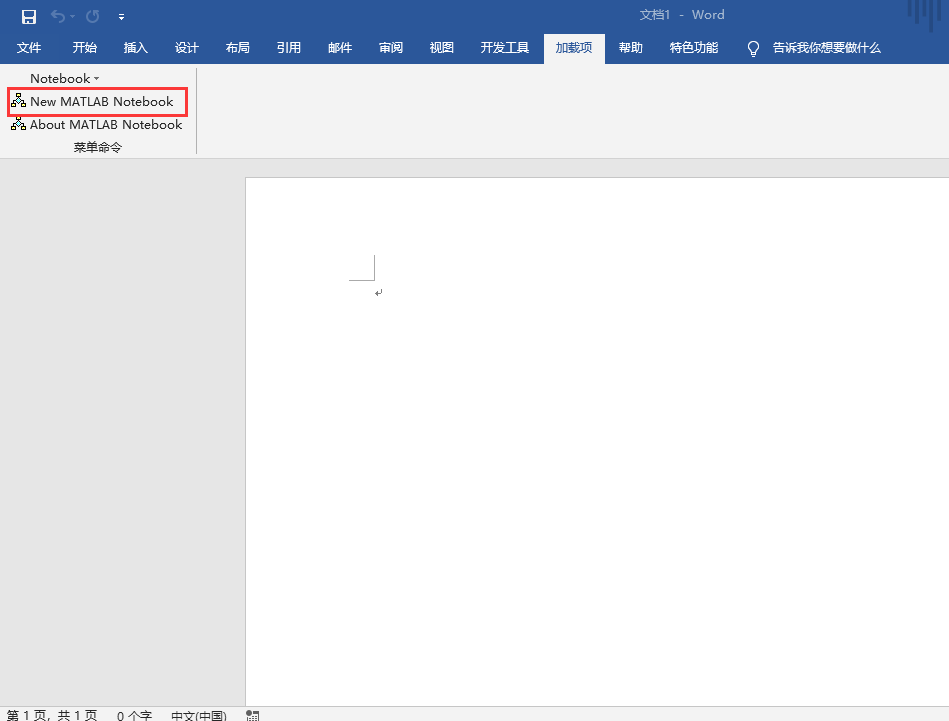The height and width of the screenshot is (721, 949).
Task: Launch New MATLAB Notebook command
Action: point(102,101)
